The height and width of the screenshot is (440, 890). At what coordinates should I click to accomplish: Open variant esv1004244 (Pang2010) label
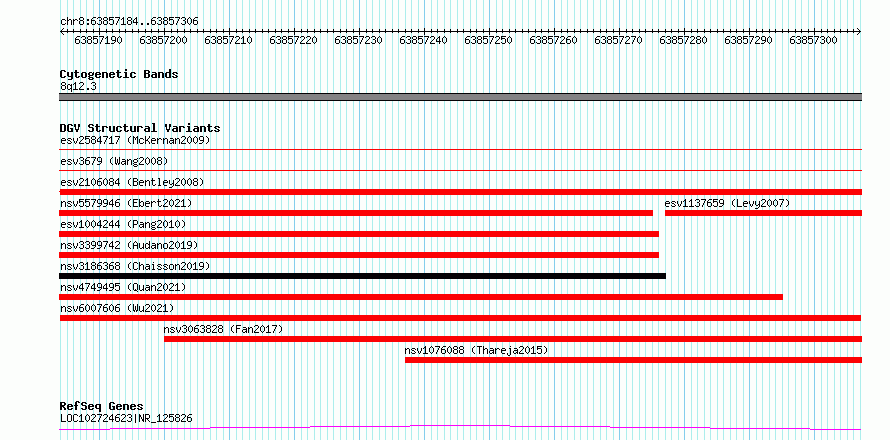click(x=123, y=224)
